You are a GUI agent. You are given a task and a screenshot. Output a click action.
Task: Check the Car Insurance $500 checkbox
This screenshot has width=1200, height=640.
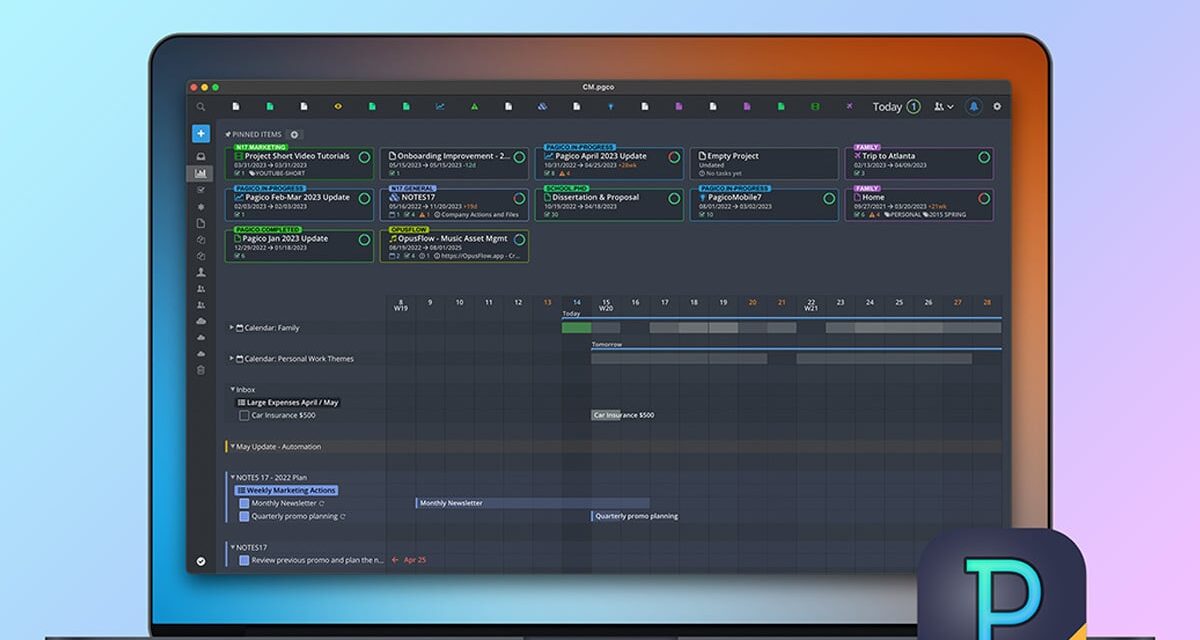tap(244, 416)
